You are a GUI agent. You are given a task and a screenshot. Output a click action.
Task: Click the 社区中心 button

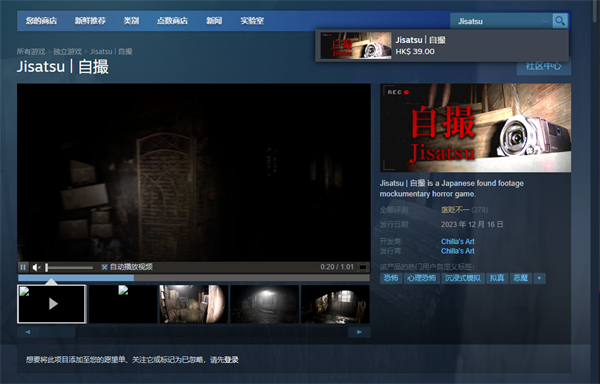pyautogui.click(x=543, y=67)
